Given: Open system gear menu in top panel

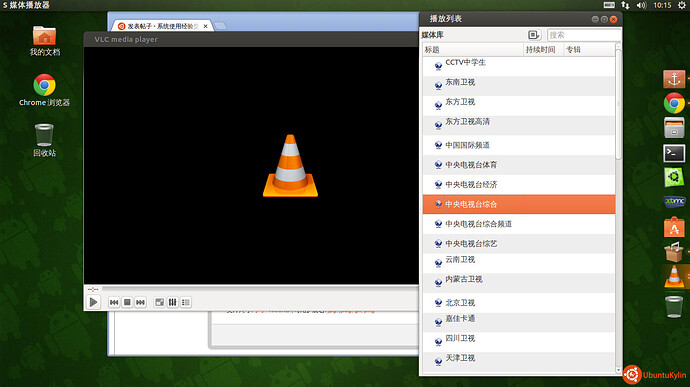Looking at the screenshot, I should point(681,5).
